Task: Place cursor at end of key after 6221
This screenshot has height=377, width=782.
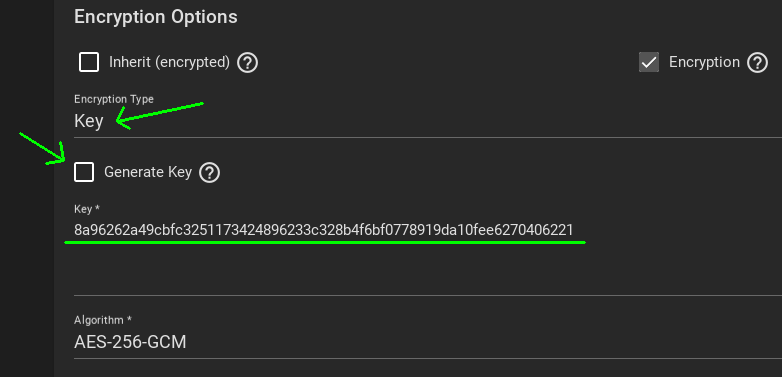Action: [x=574, y=230]
